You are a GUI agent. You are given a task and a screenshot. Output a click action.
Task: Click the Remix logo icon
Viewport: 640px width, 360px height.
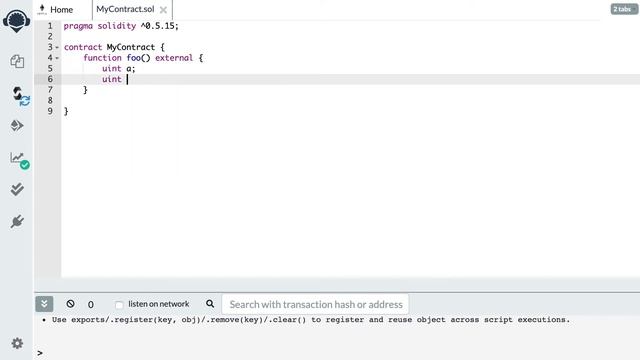point(16,20)
